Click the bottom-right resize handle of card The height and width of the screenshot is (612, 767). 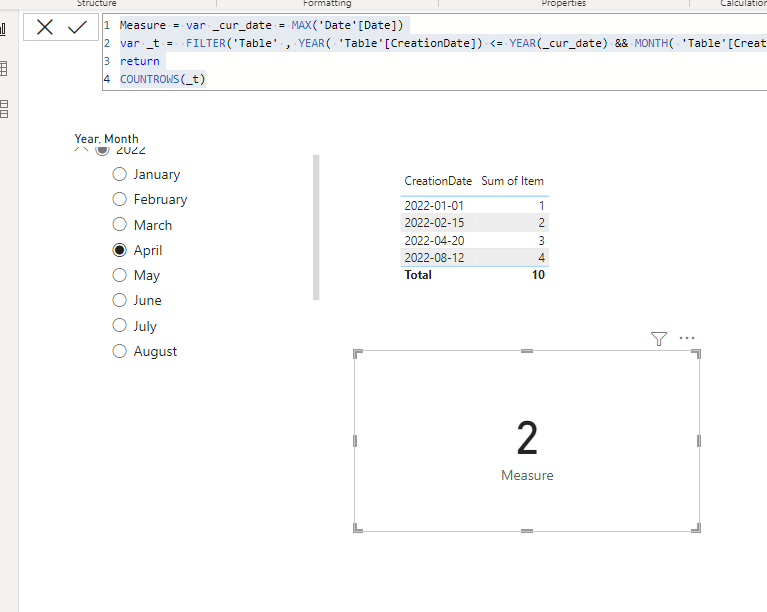pos(696,528)
